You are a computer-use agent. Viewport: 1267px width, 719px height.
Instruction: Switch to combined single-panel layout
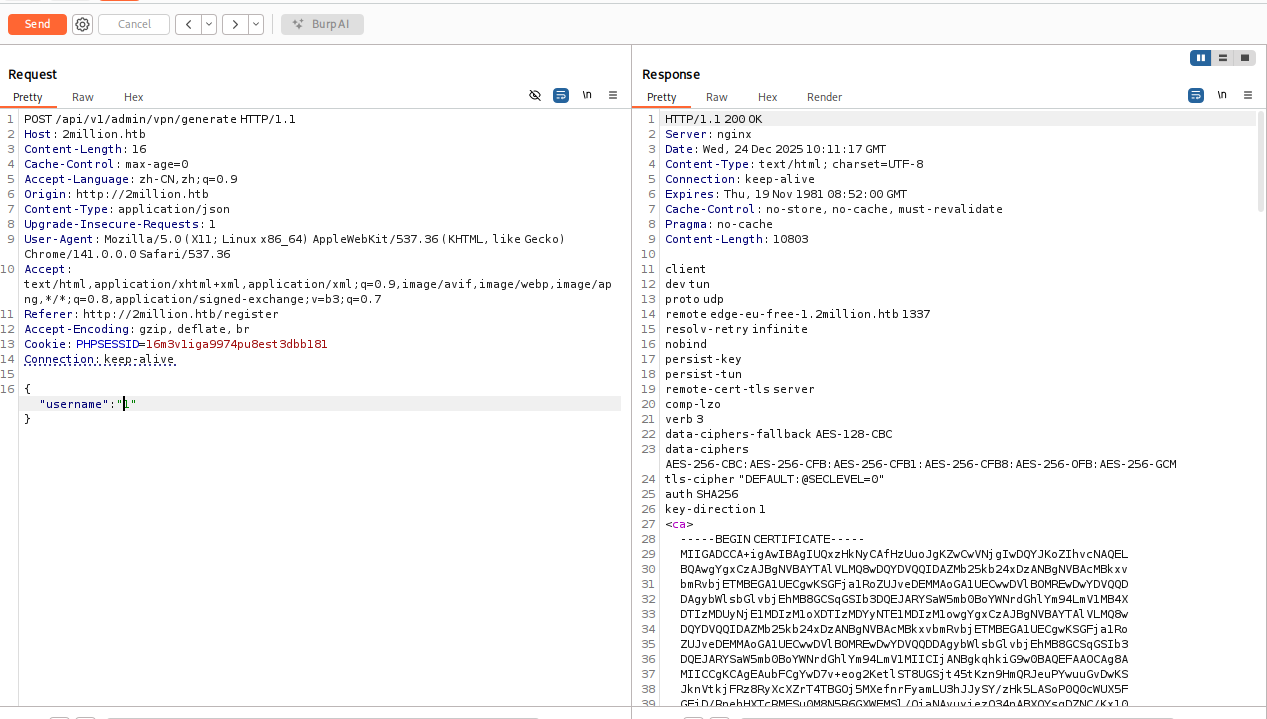(x=1245, y=58)
